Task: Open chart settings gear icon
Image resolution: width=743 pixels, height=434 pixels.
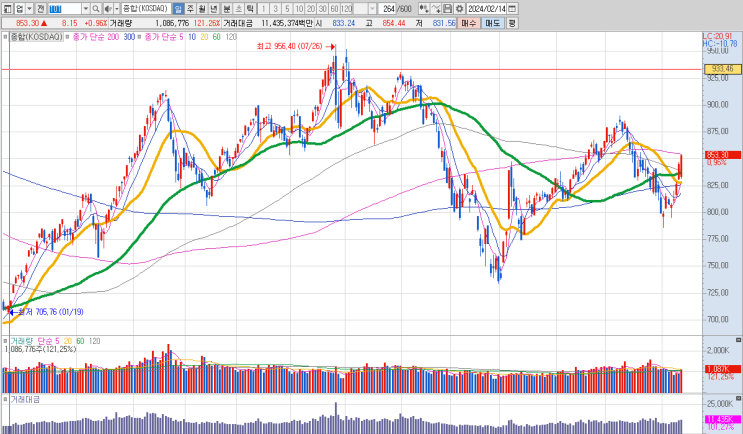Action: point(459,9)
